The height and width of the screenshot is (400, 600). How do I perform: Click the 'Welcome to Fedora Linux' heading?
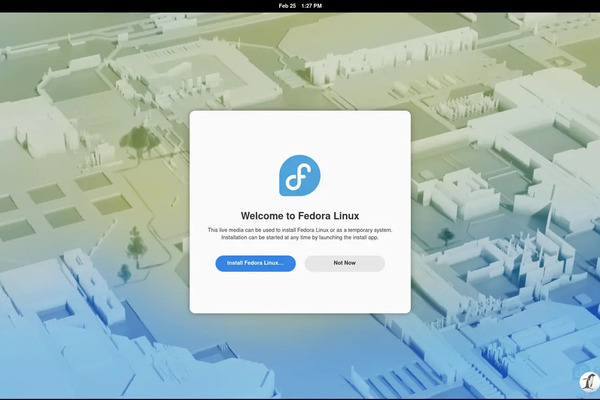point(300,215)
